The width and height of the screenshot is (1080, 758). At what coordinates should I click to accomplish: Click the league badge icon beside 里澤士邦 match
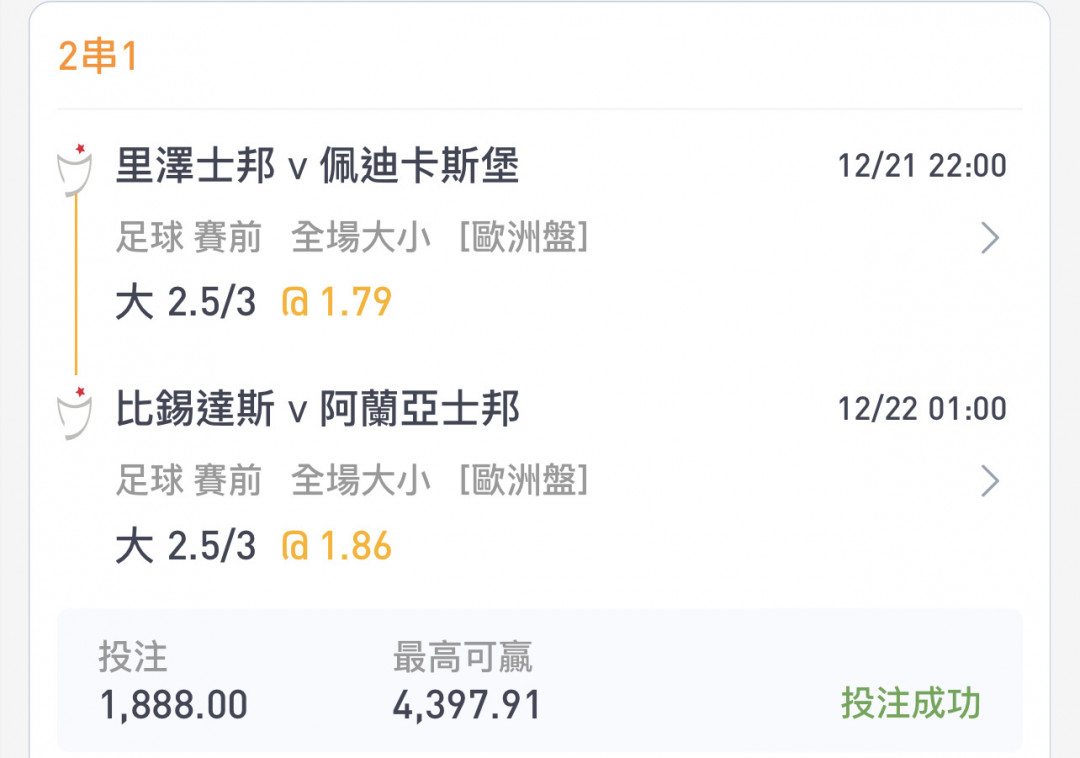(x=74, y=170)
